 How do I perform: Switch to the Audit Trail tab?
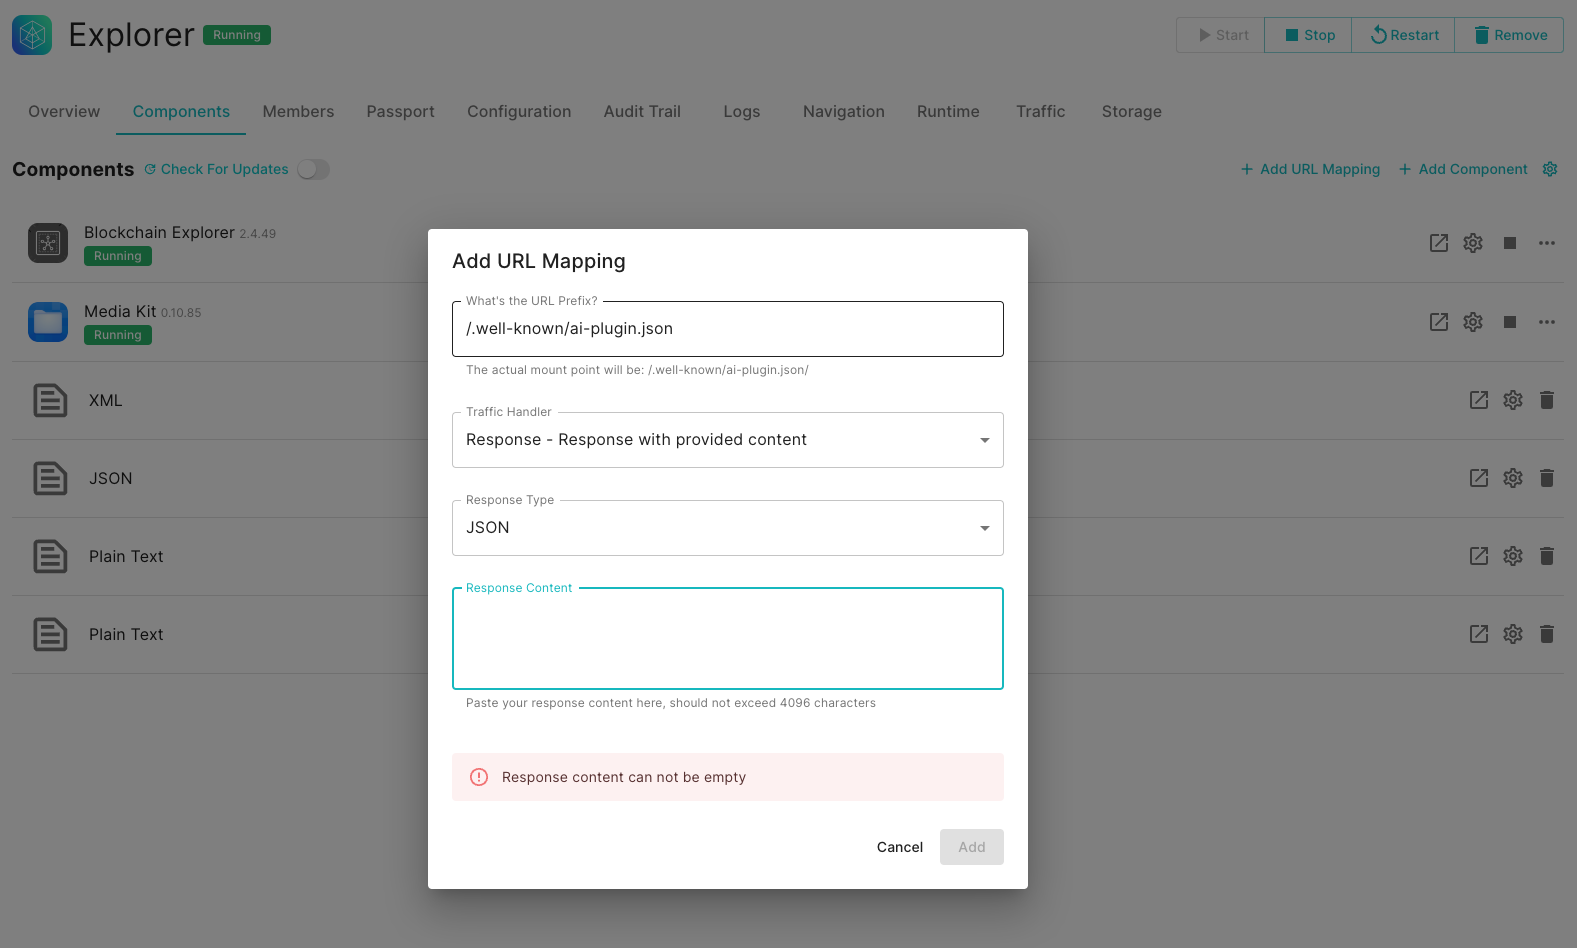[641, 112]
